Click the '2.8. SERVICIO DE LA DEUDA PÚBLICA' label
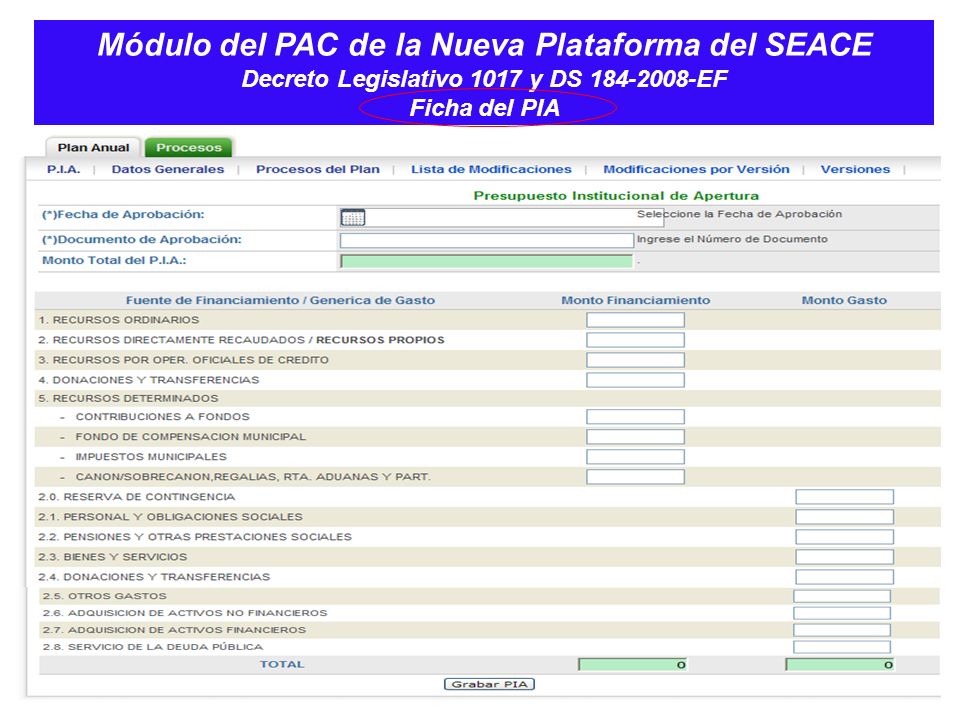 153,647
